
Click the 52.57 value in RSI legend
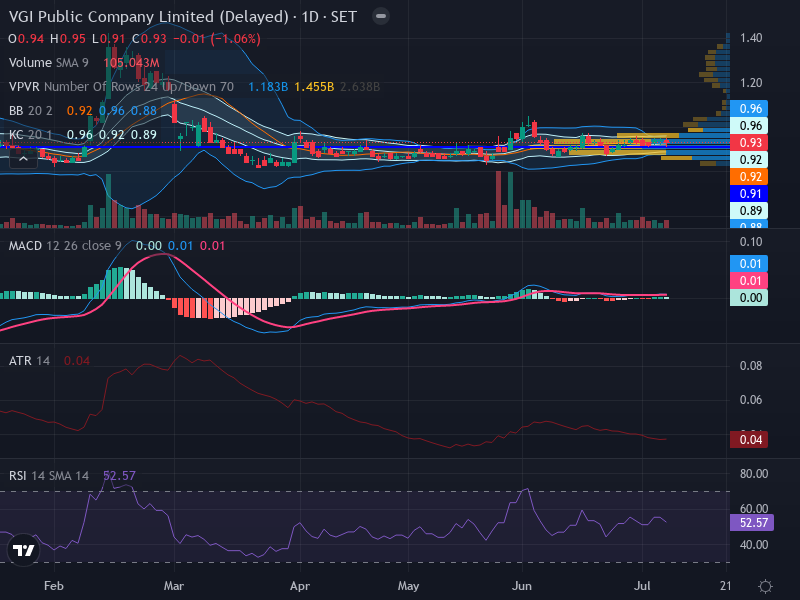pos(119,476)
